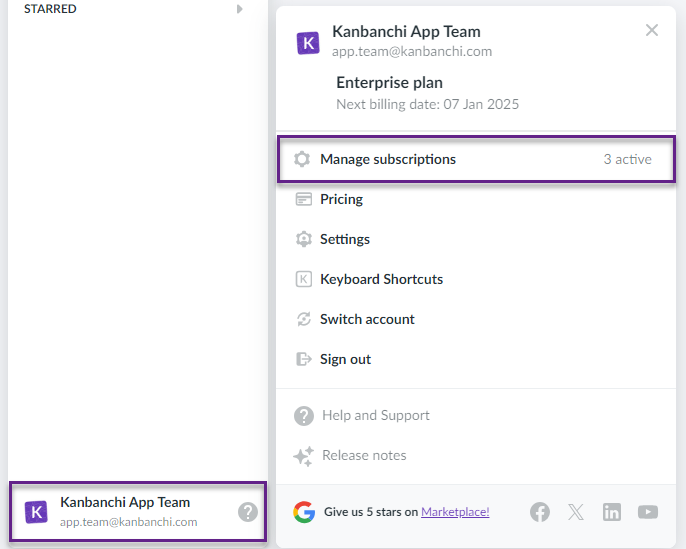Viewport: 686px width, 549px height.
Task: Click the Help and Support question icon
Action: click(x=304, y=416)
